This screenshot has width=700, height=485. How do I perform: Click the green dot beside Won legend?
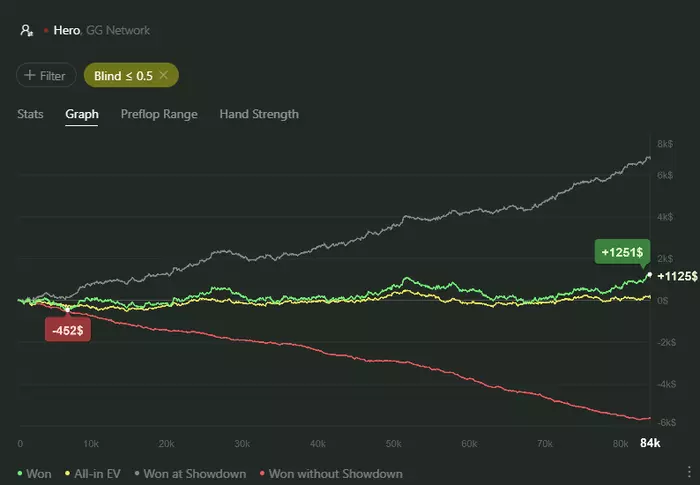click(x=21, y=473)
